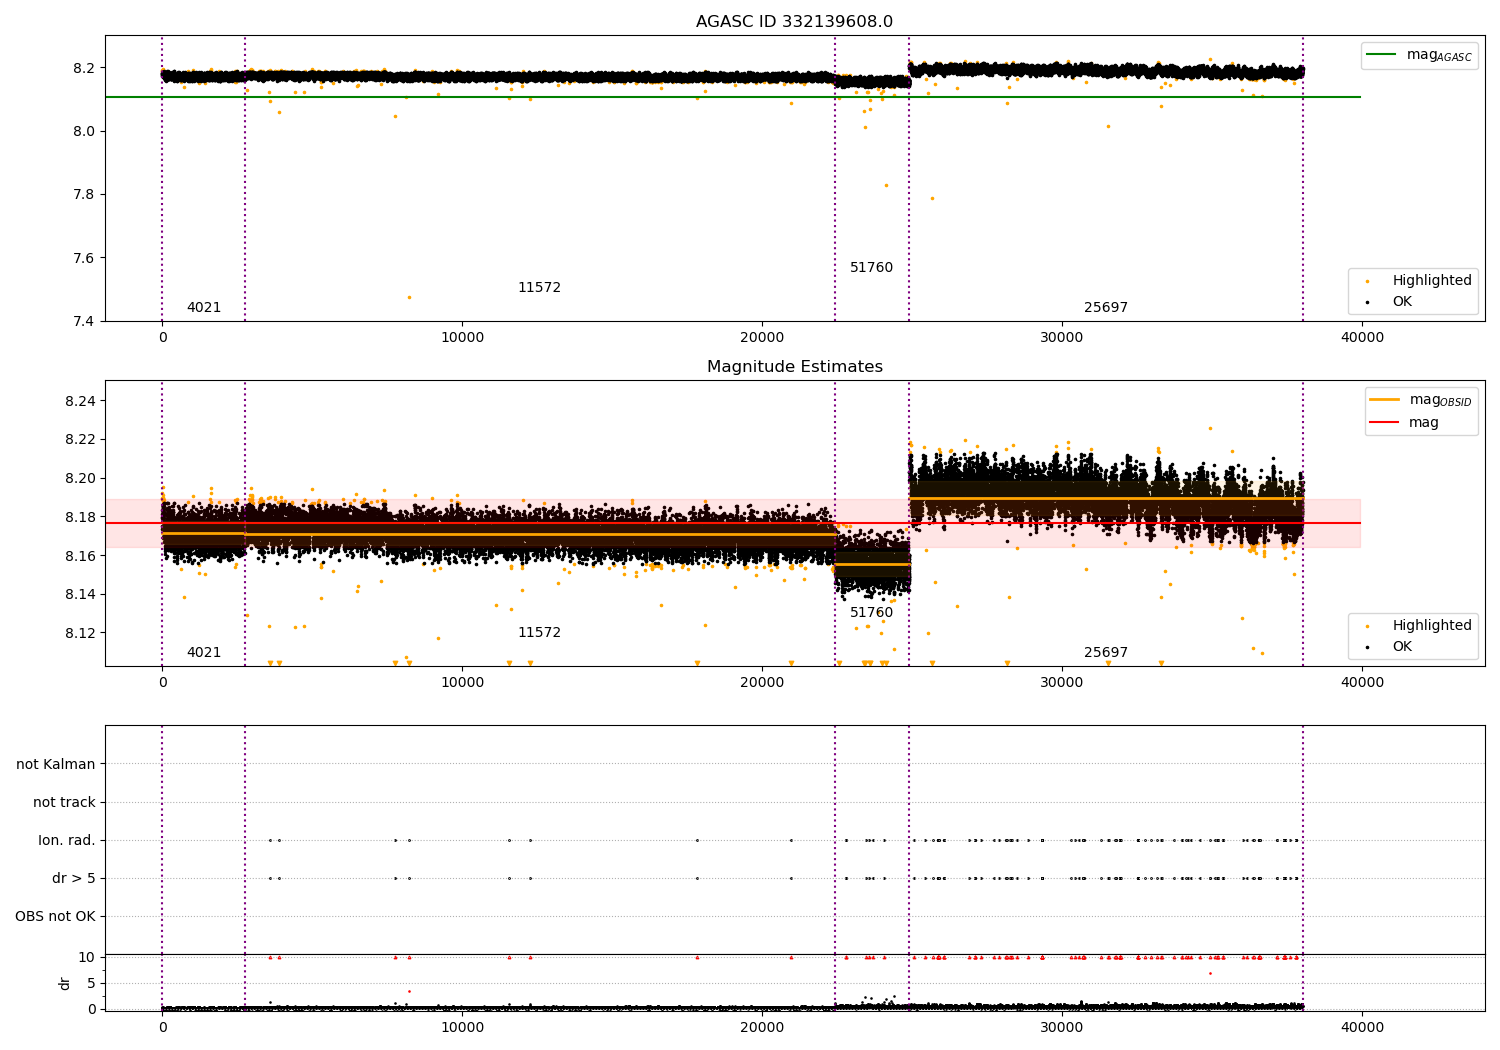Click the green mag AGASC legend entry
Screen dimensions: 1500x1050
[1419, 55]
